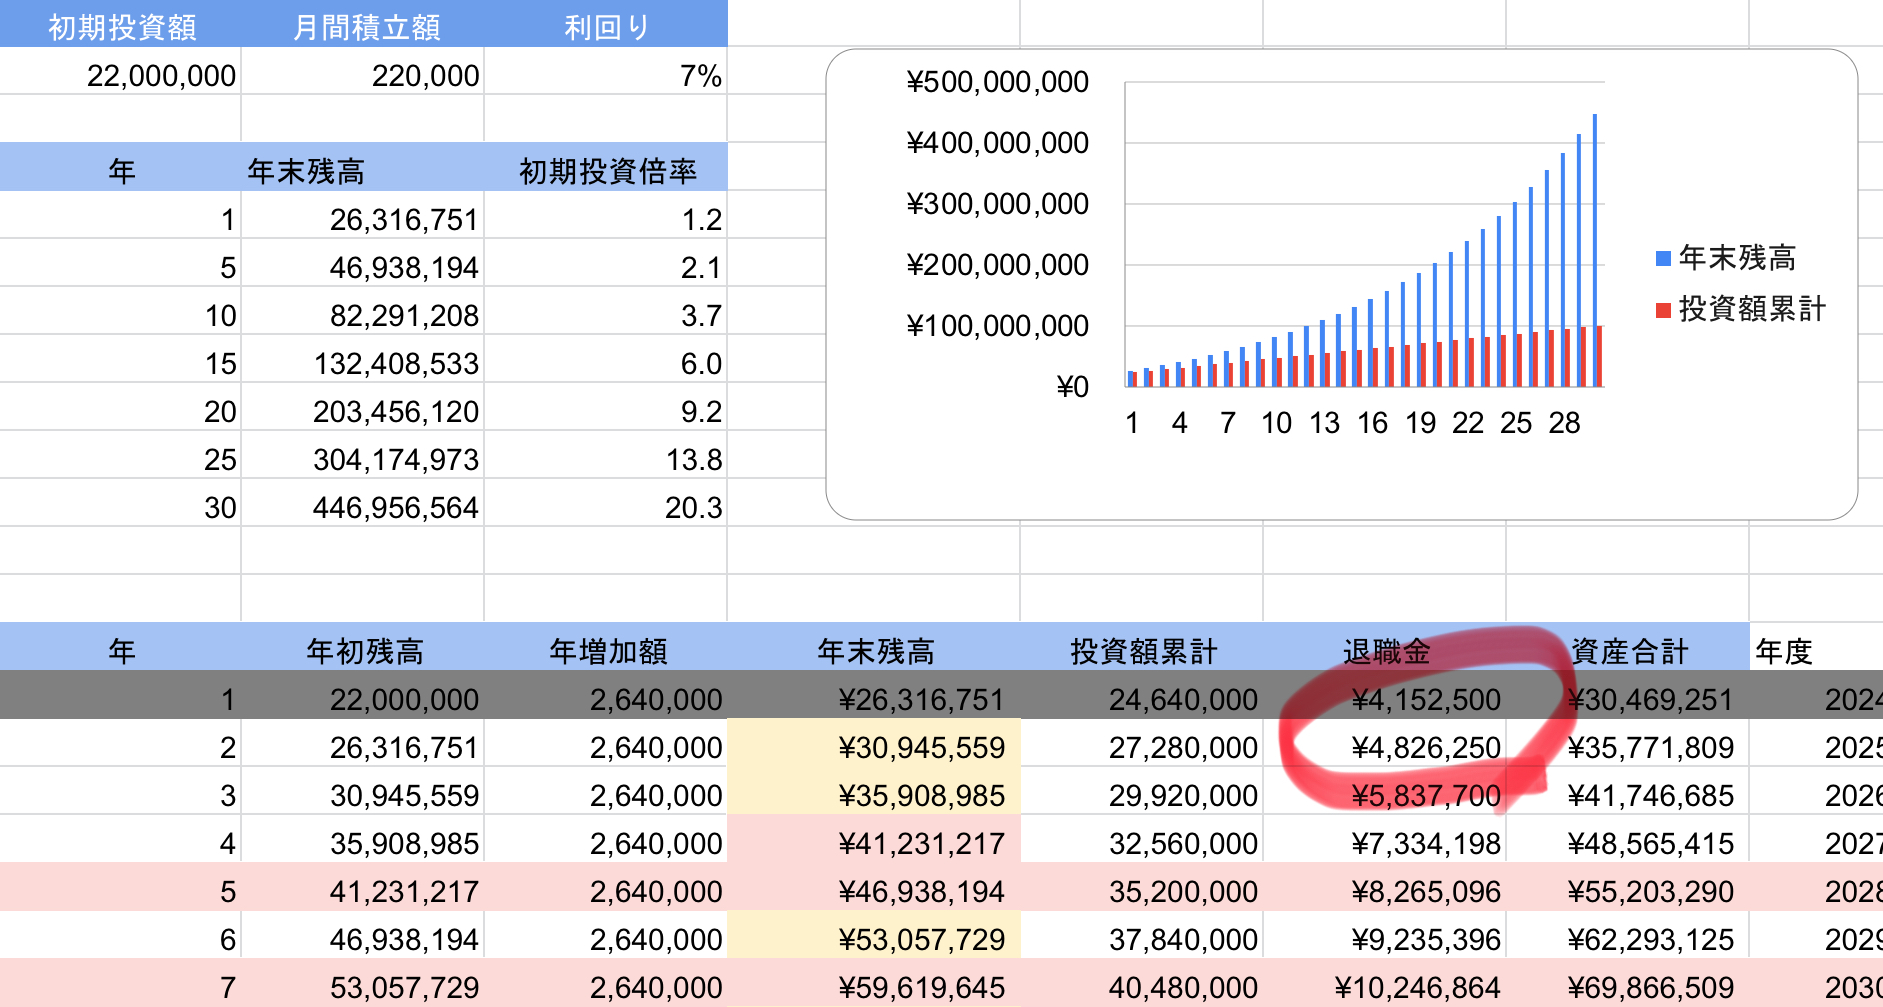Click the 年度 column header
Viewport: 1883px width, 1007px height.
(1784, 652)
